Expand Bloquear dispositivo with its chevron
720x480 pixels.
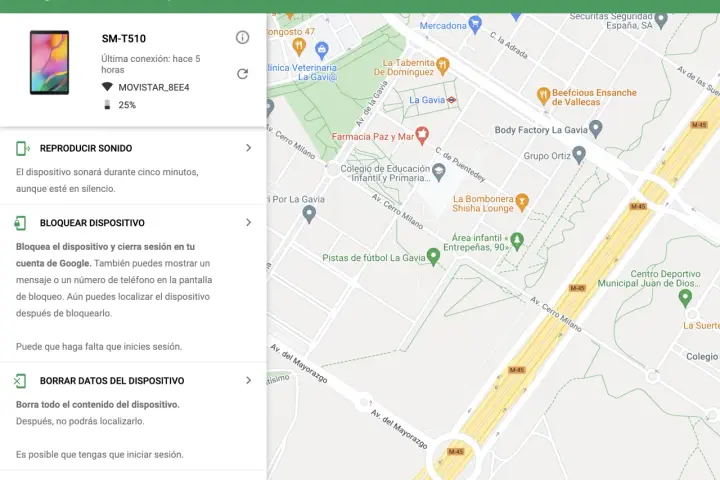(248, 222)
